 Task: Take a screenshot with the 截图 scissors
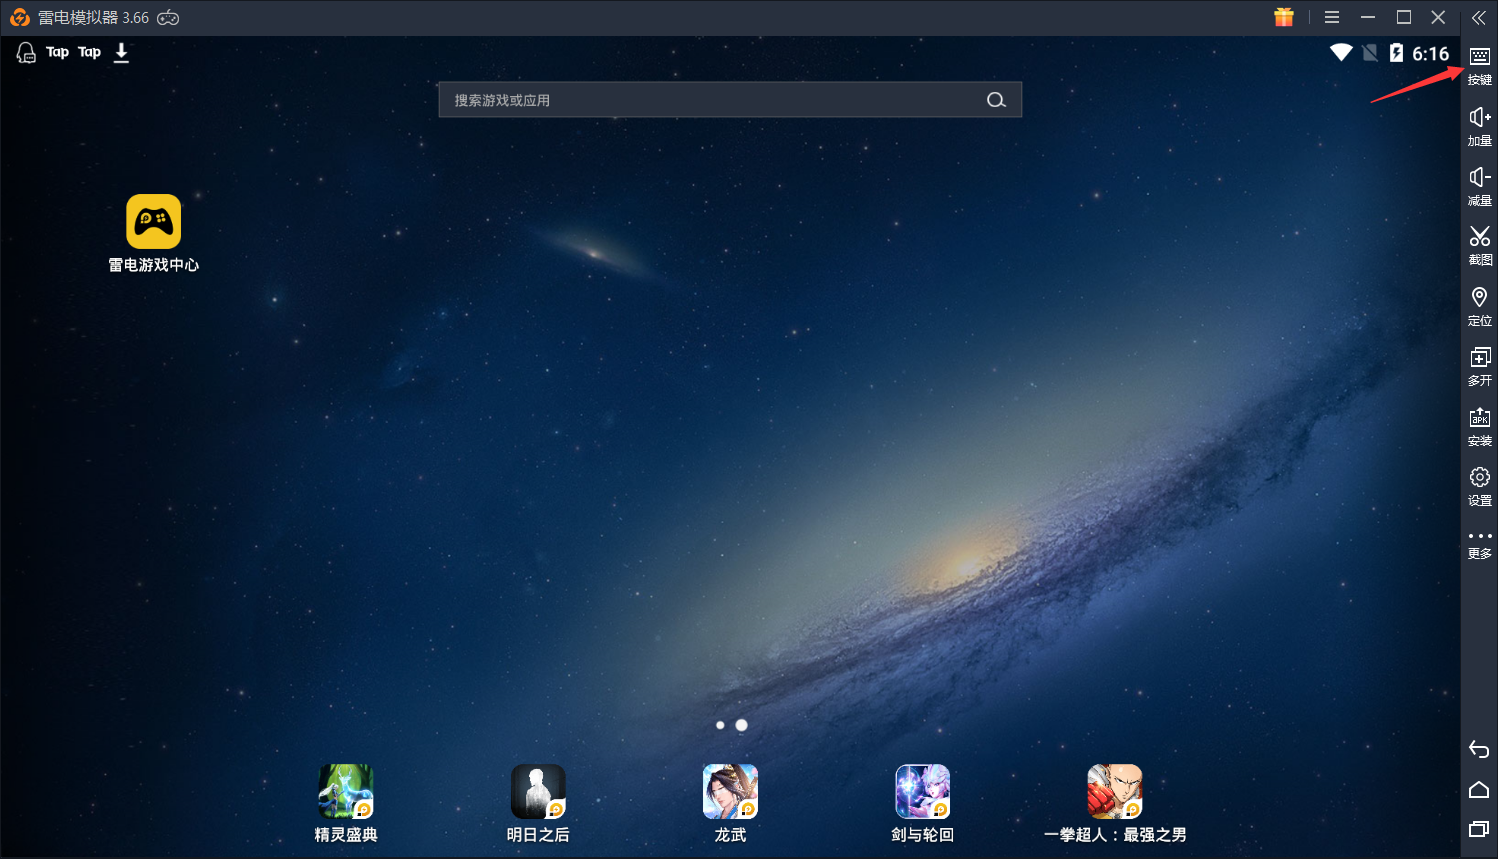1479,244
